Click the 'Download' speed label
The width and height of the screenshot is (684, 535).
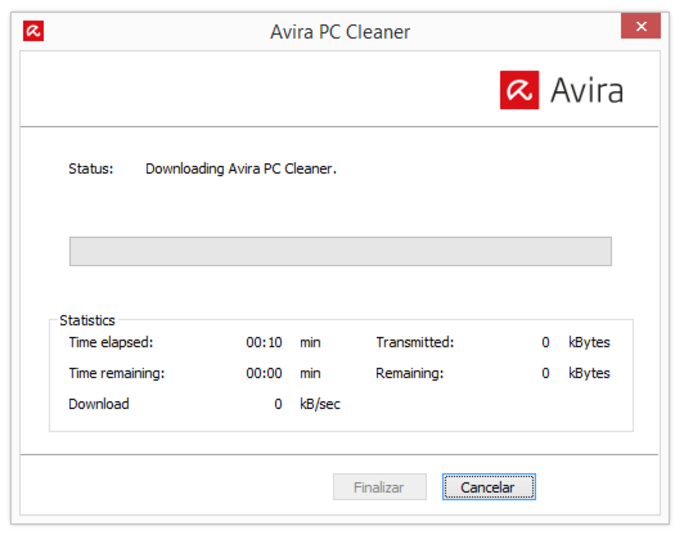coord(99,404)
